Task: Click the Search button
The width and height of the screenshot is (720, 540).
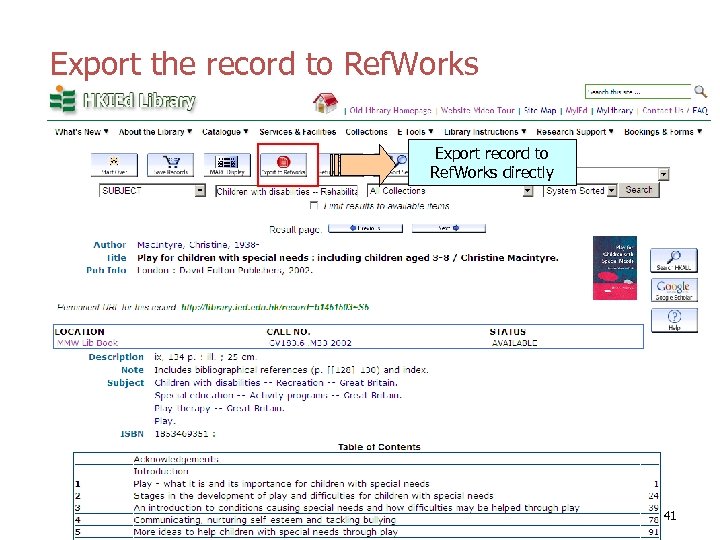Action: (639, 190)
